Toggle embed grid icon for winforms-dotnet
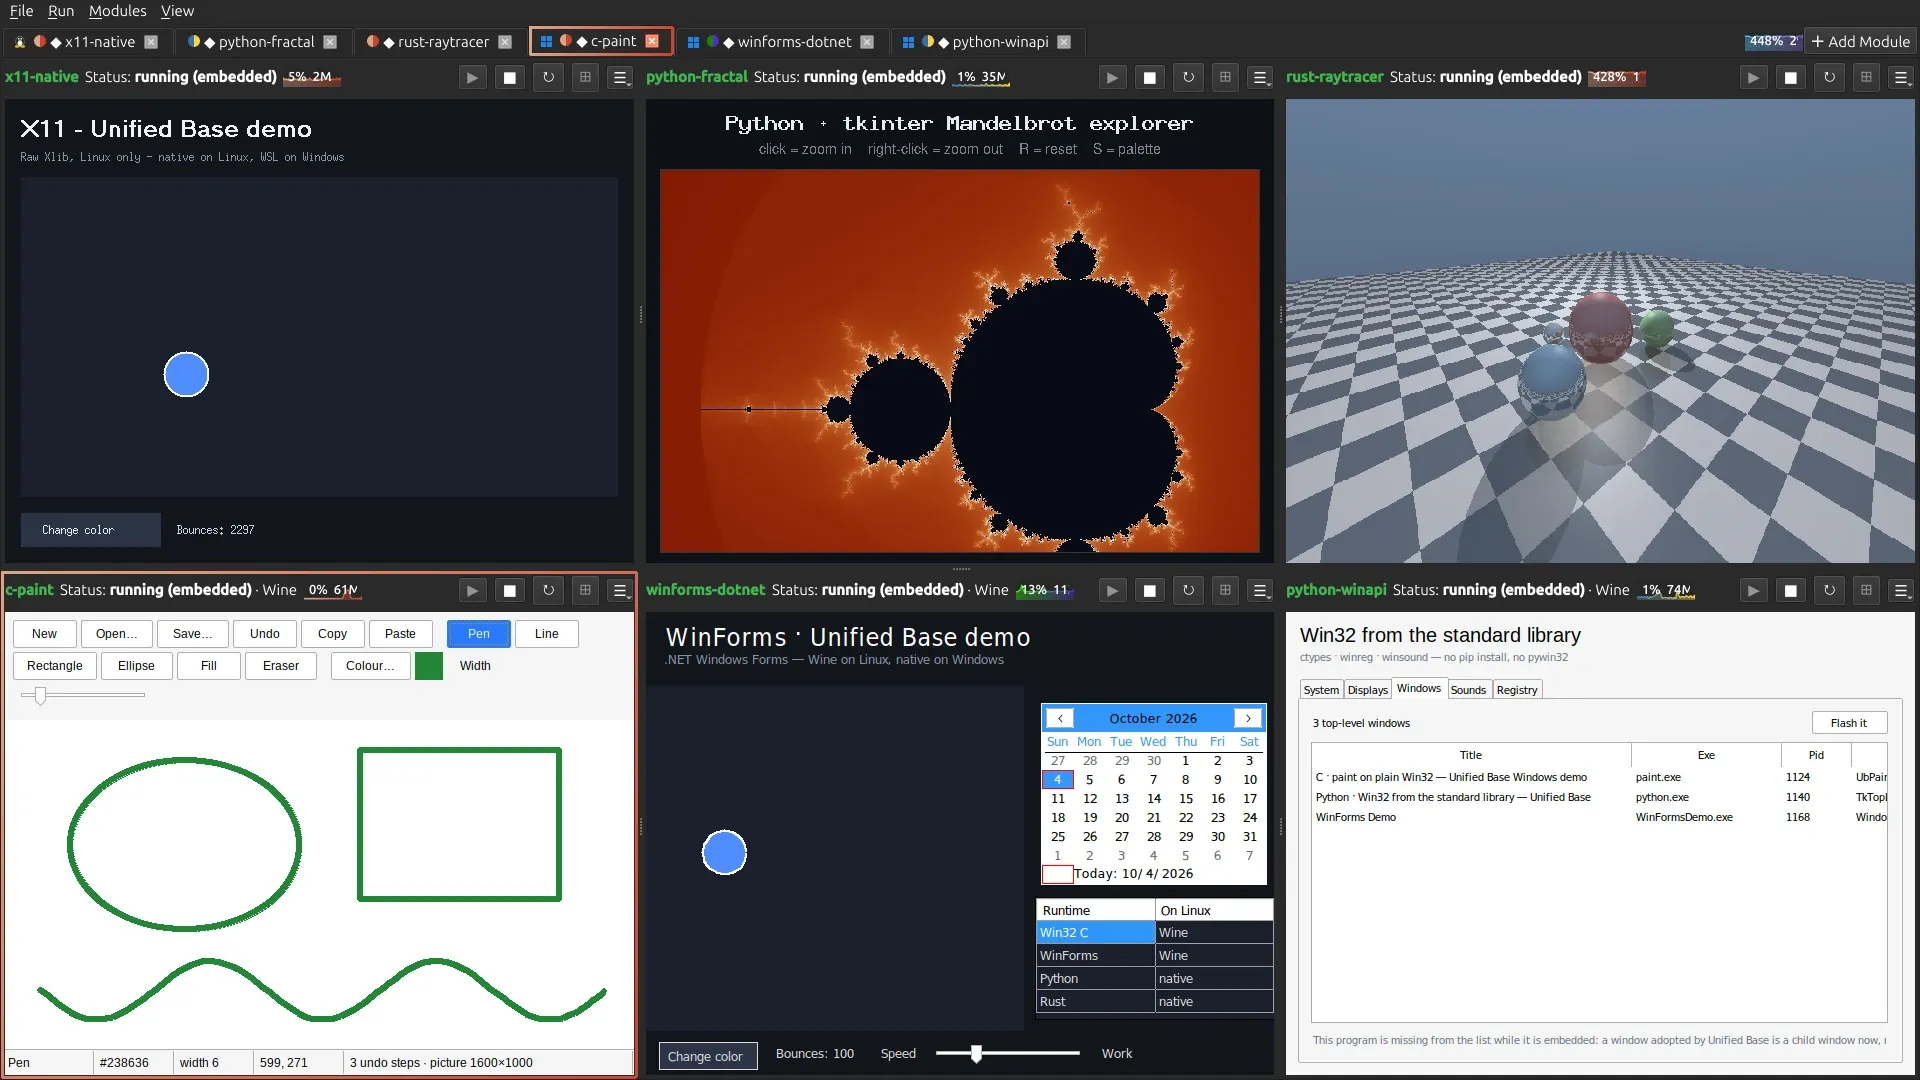The height and width of the screenshot is (1080, 1920). [x=1225, y=590]
